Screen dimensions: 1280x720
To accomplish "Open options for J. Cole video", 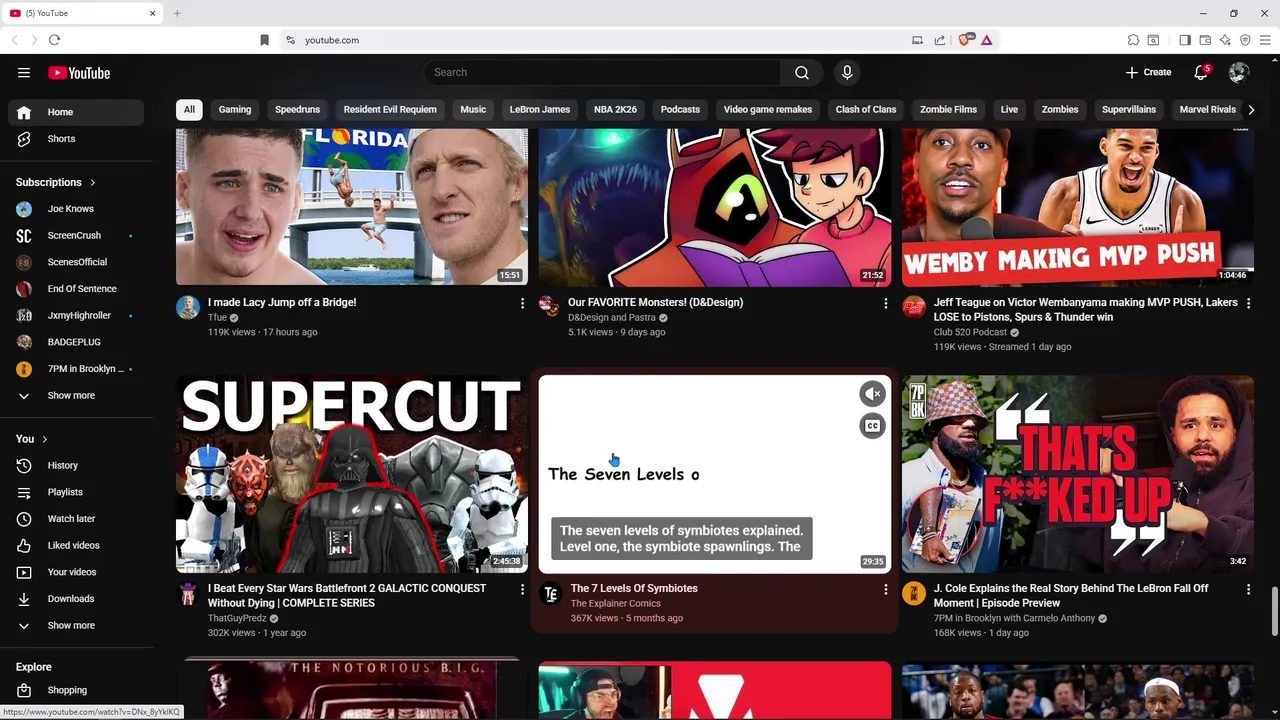I will coord(1248,590).
